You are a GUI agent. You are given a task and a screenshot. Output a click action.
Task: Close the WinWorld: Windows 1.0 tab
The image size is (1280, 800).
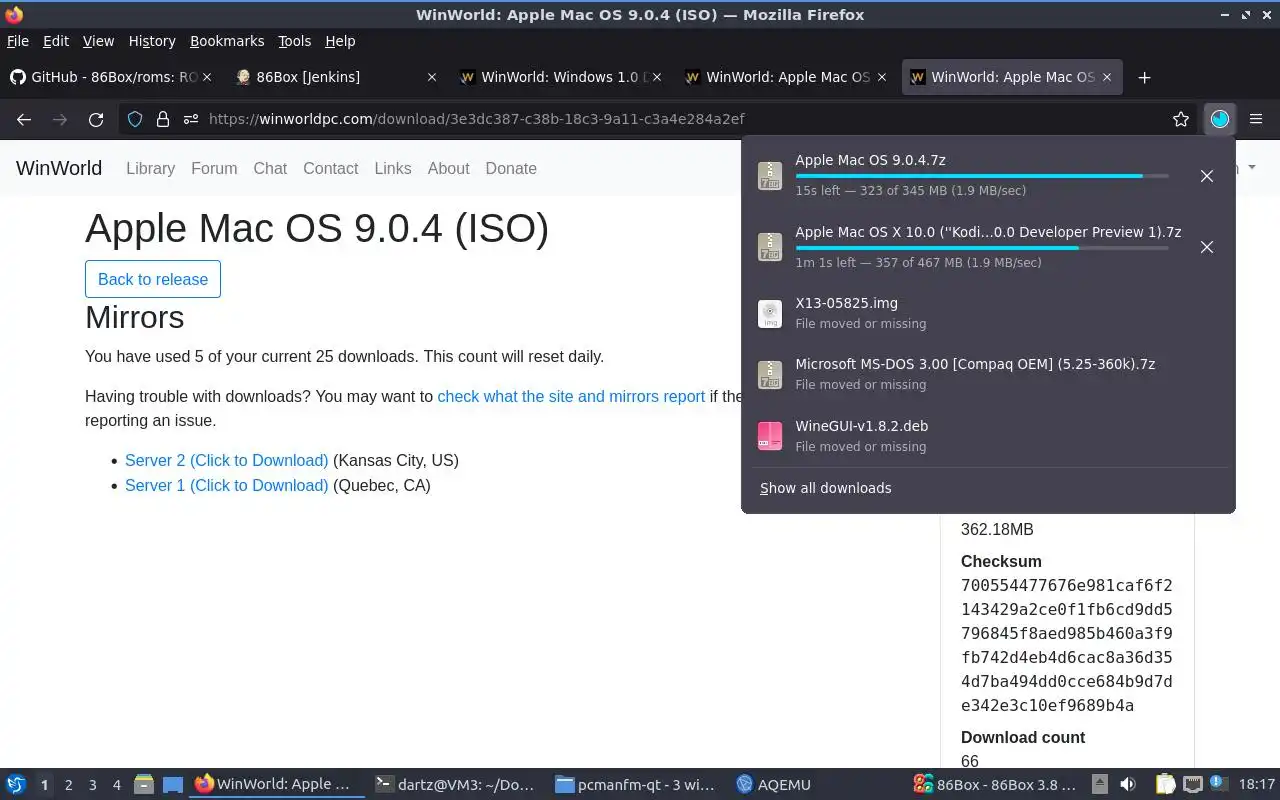point(657,77)
